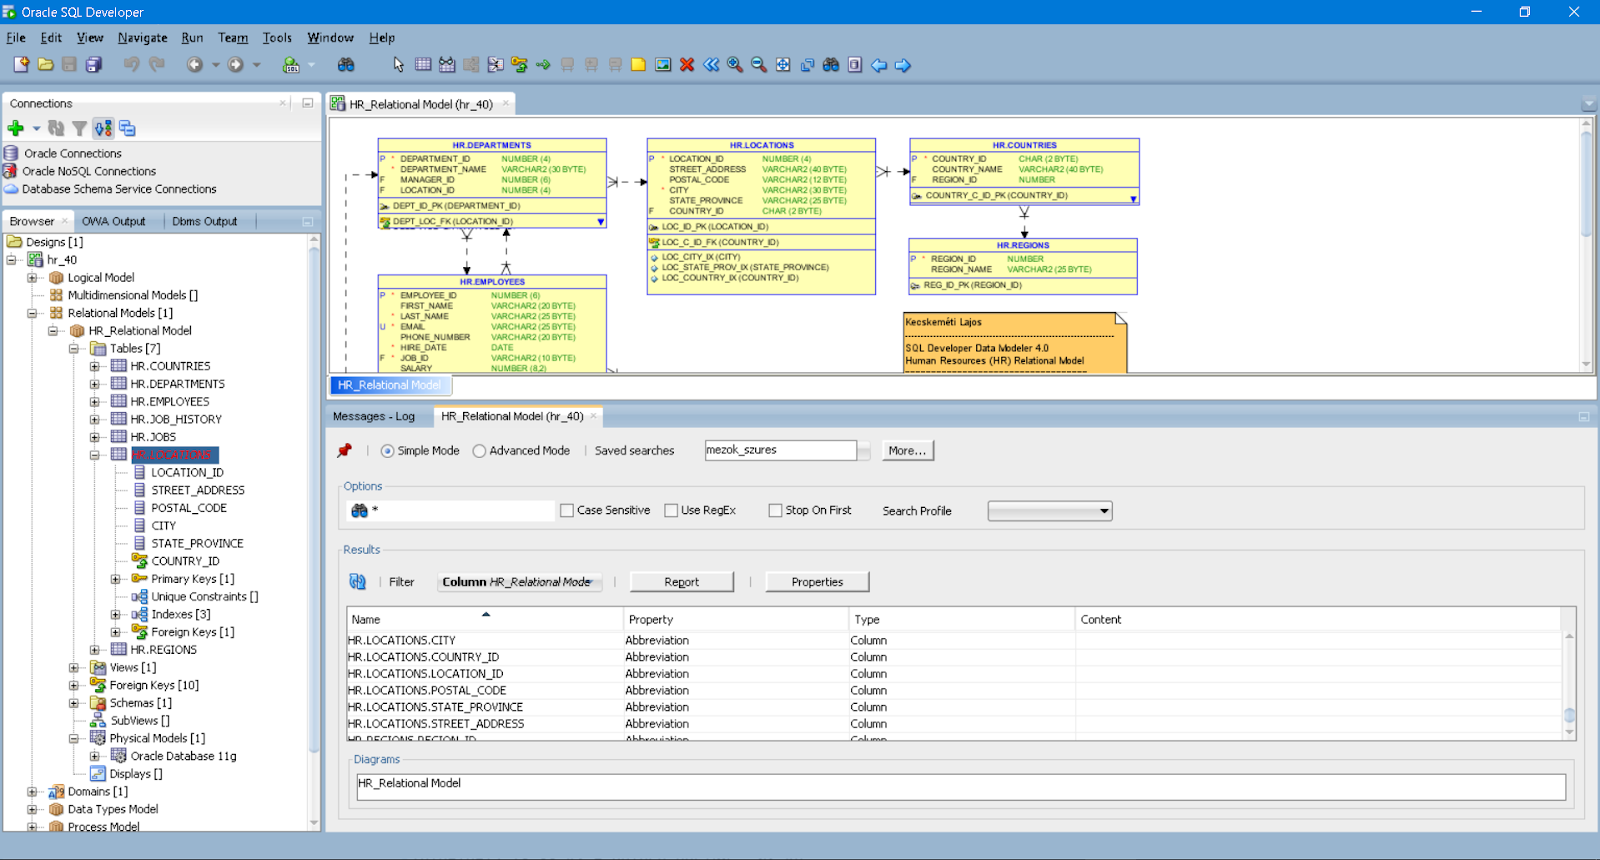
Task: Click the diagram vertical scrollbar
Action: [x=1586, y=245]
